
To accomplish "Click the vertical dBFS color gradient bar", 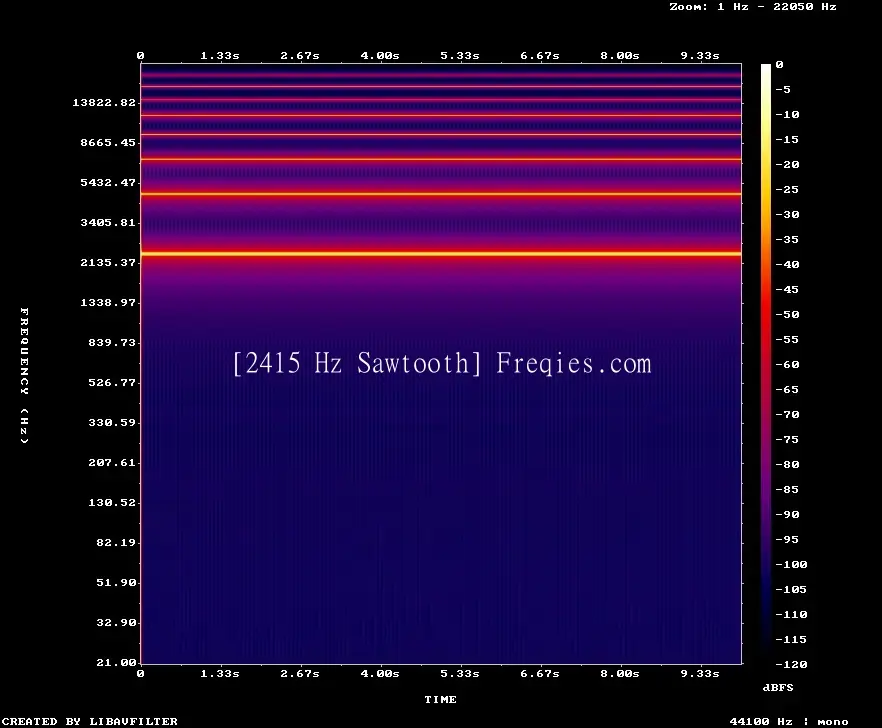I will coord(766,364).
